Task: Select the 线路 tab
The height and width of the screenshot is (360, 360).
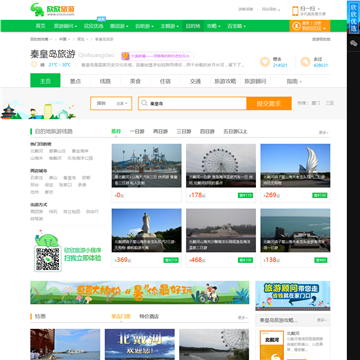Action: [105, 81]
